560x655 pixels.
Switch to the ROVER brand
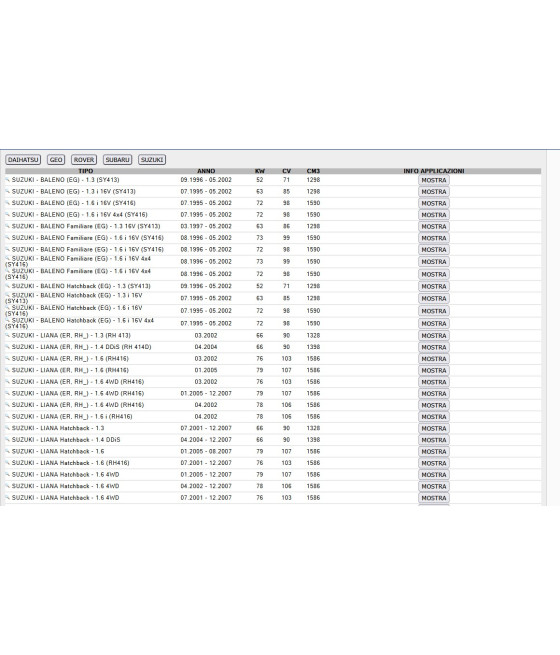84,160
